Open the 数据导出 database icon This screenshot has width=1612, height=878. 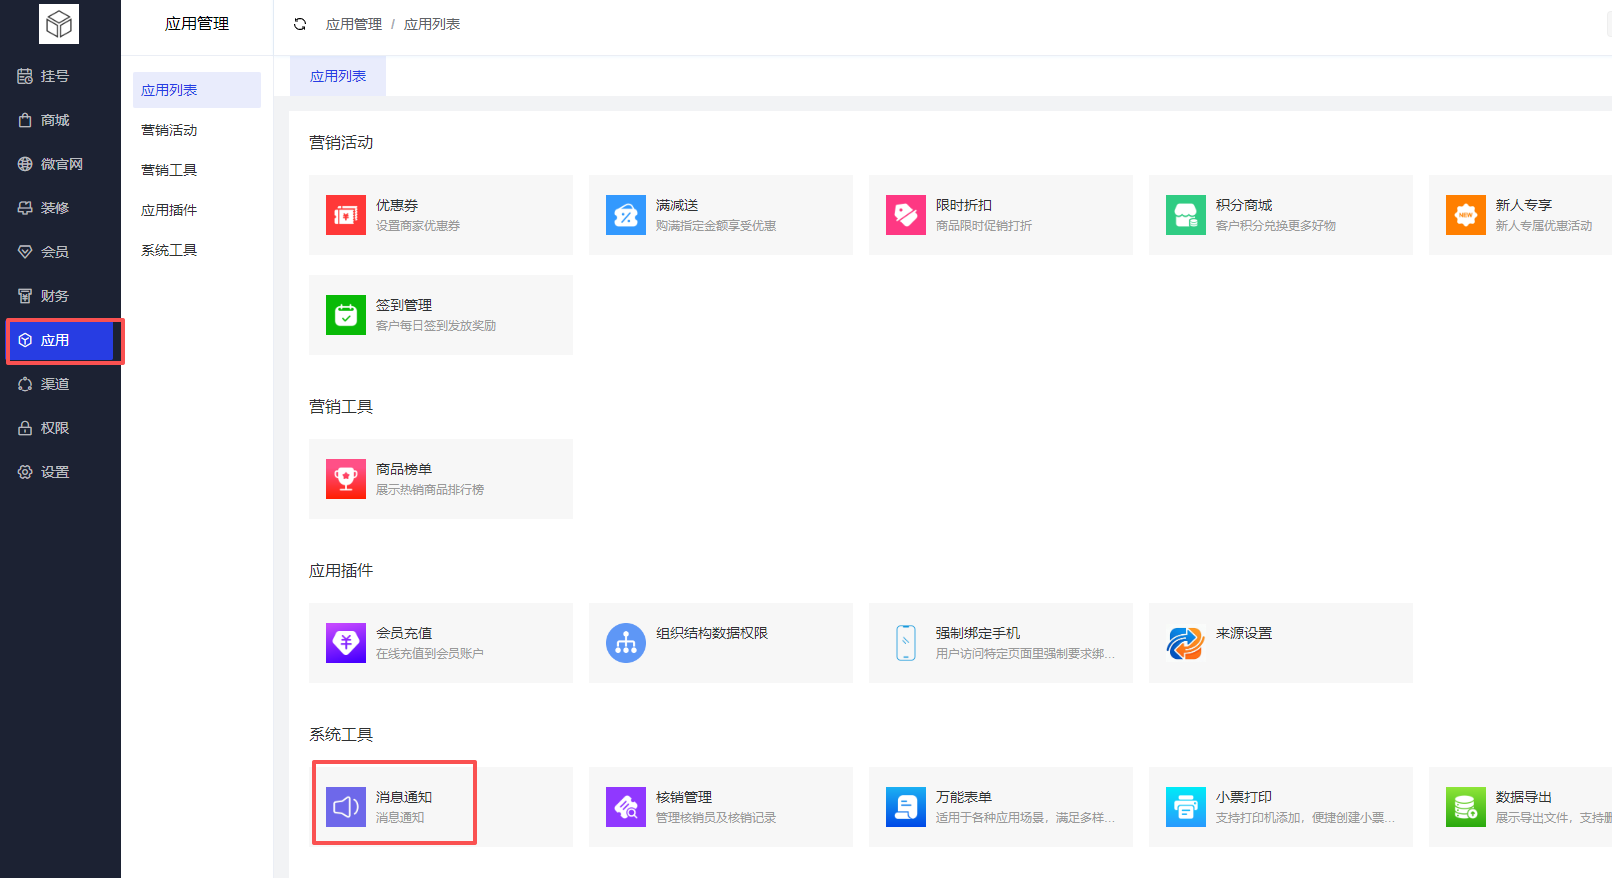pyautogui.click(x=1466, y=807)
